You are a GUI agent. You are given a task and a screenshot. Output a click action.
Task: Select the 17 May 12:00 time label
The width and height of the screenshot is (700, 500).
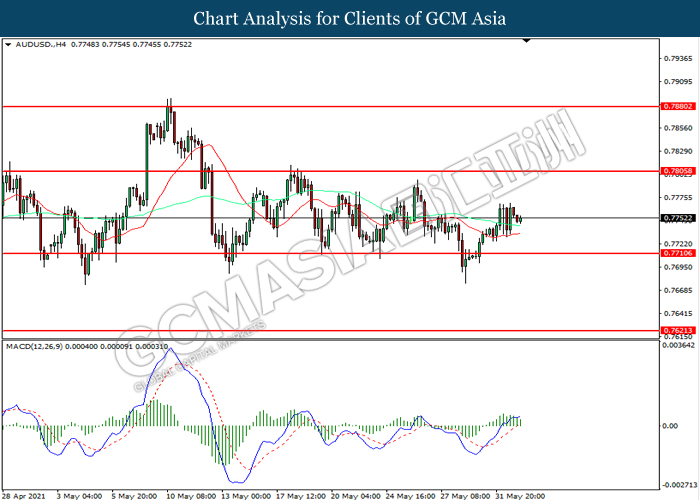click(x=301, y=496)
